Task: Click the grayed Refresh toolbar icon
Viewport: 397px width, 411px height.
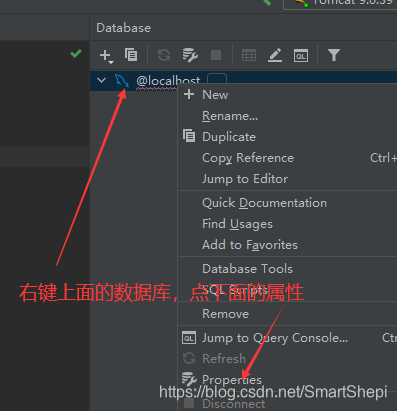Action: [164, 55]
